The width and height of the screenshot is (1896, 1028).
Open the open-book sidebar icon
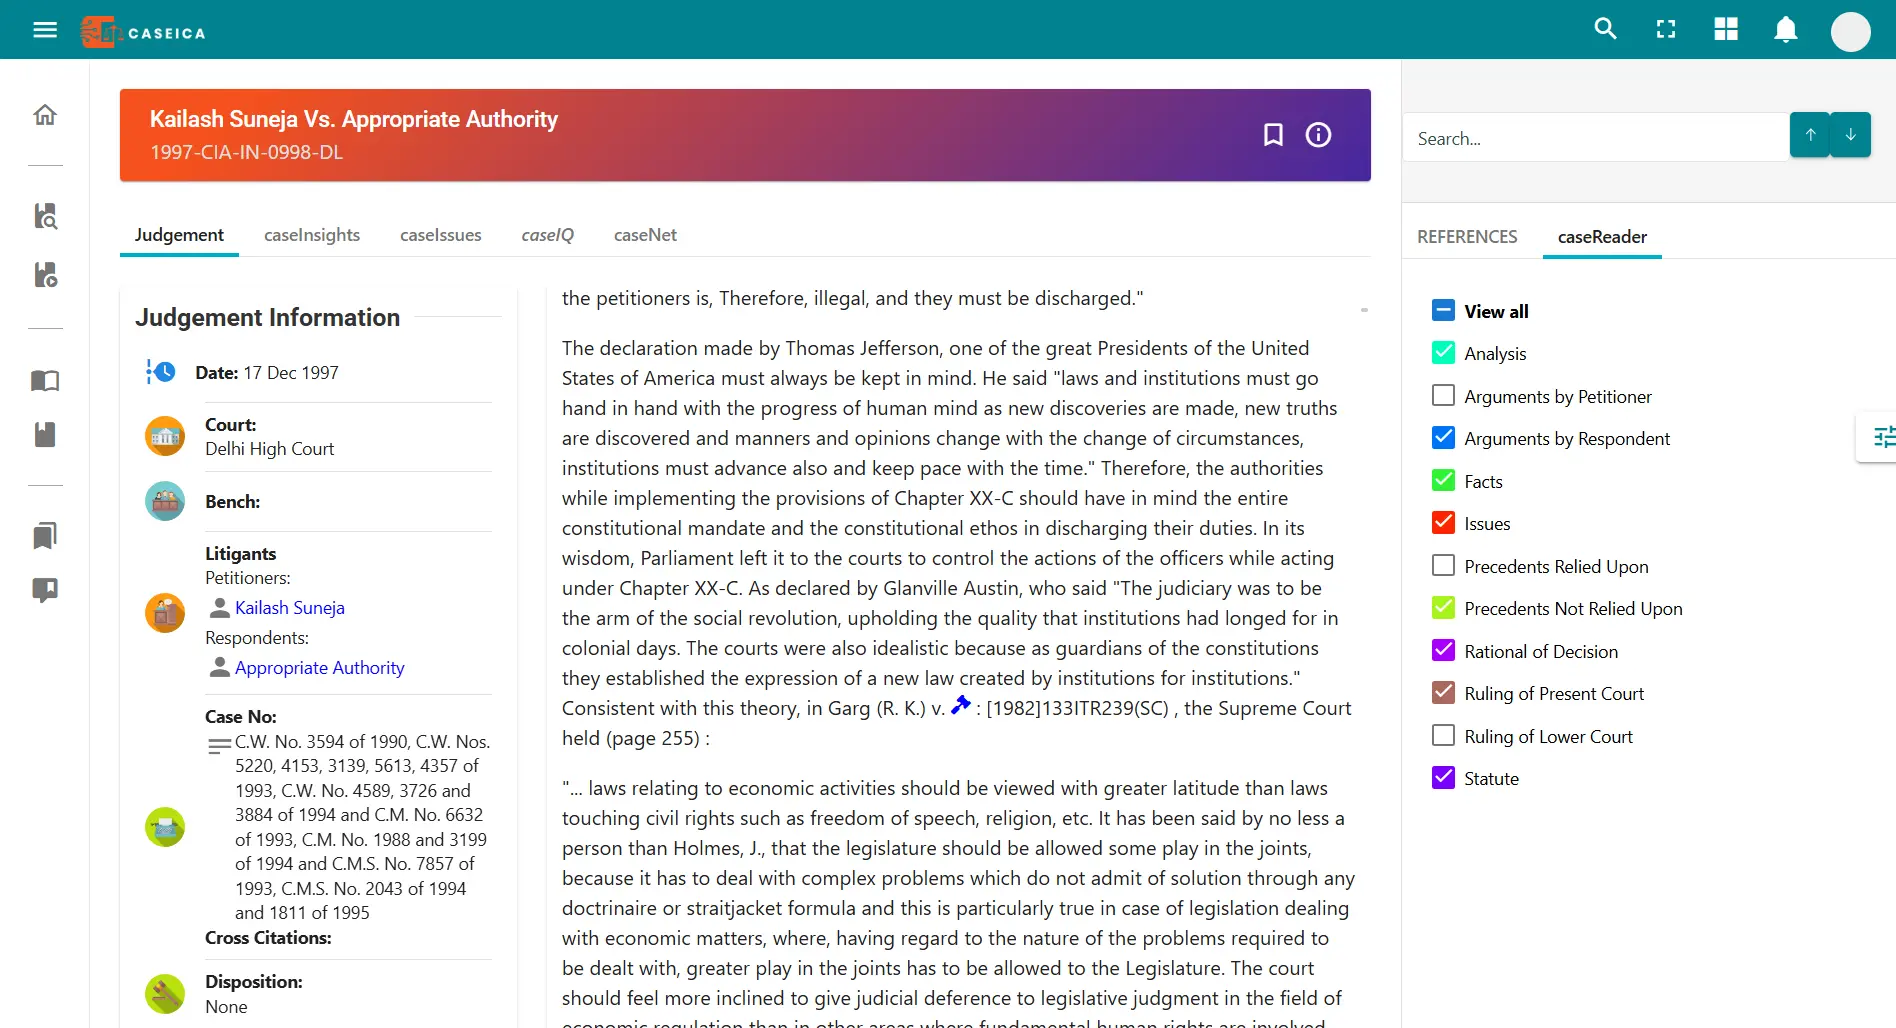45,380
